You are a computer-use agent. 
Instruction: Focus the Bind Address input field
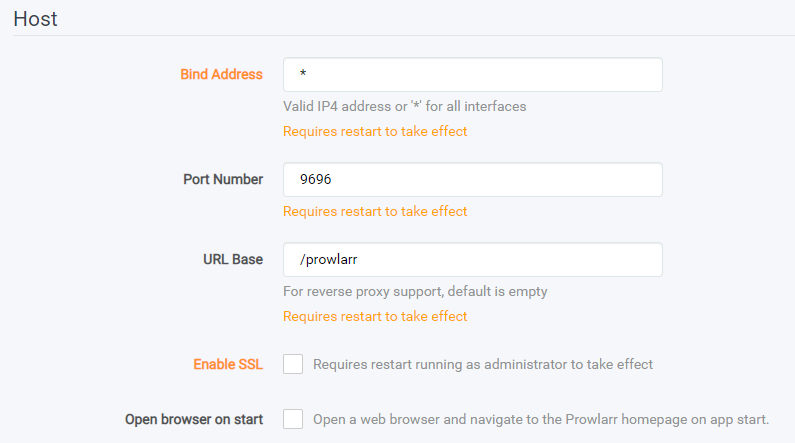pos(473,75)
